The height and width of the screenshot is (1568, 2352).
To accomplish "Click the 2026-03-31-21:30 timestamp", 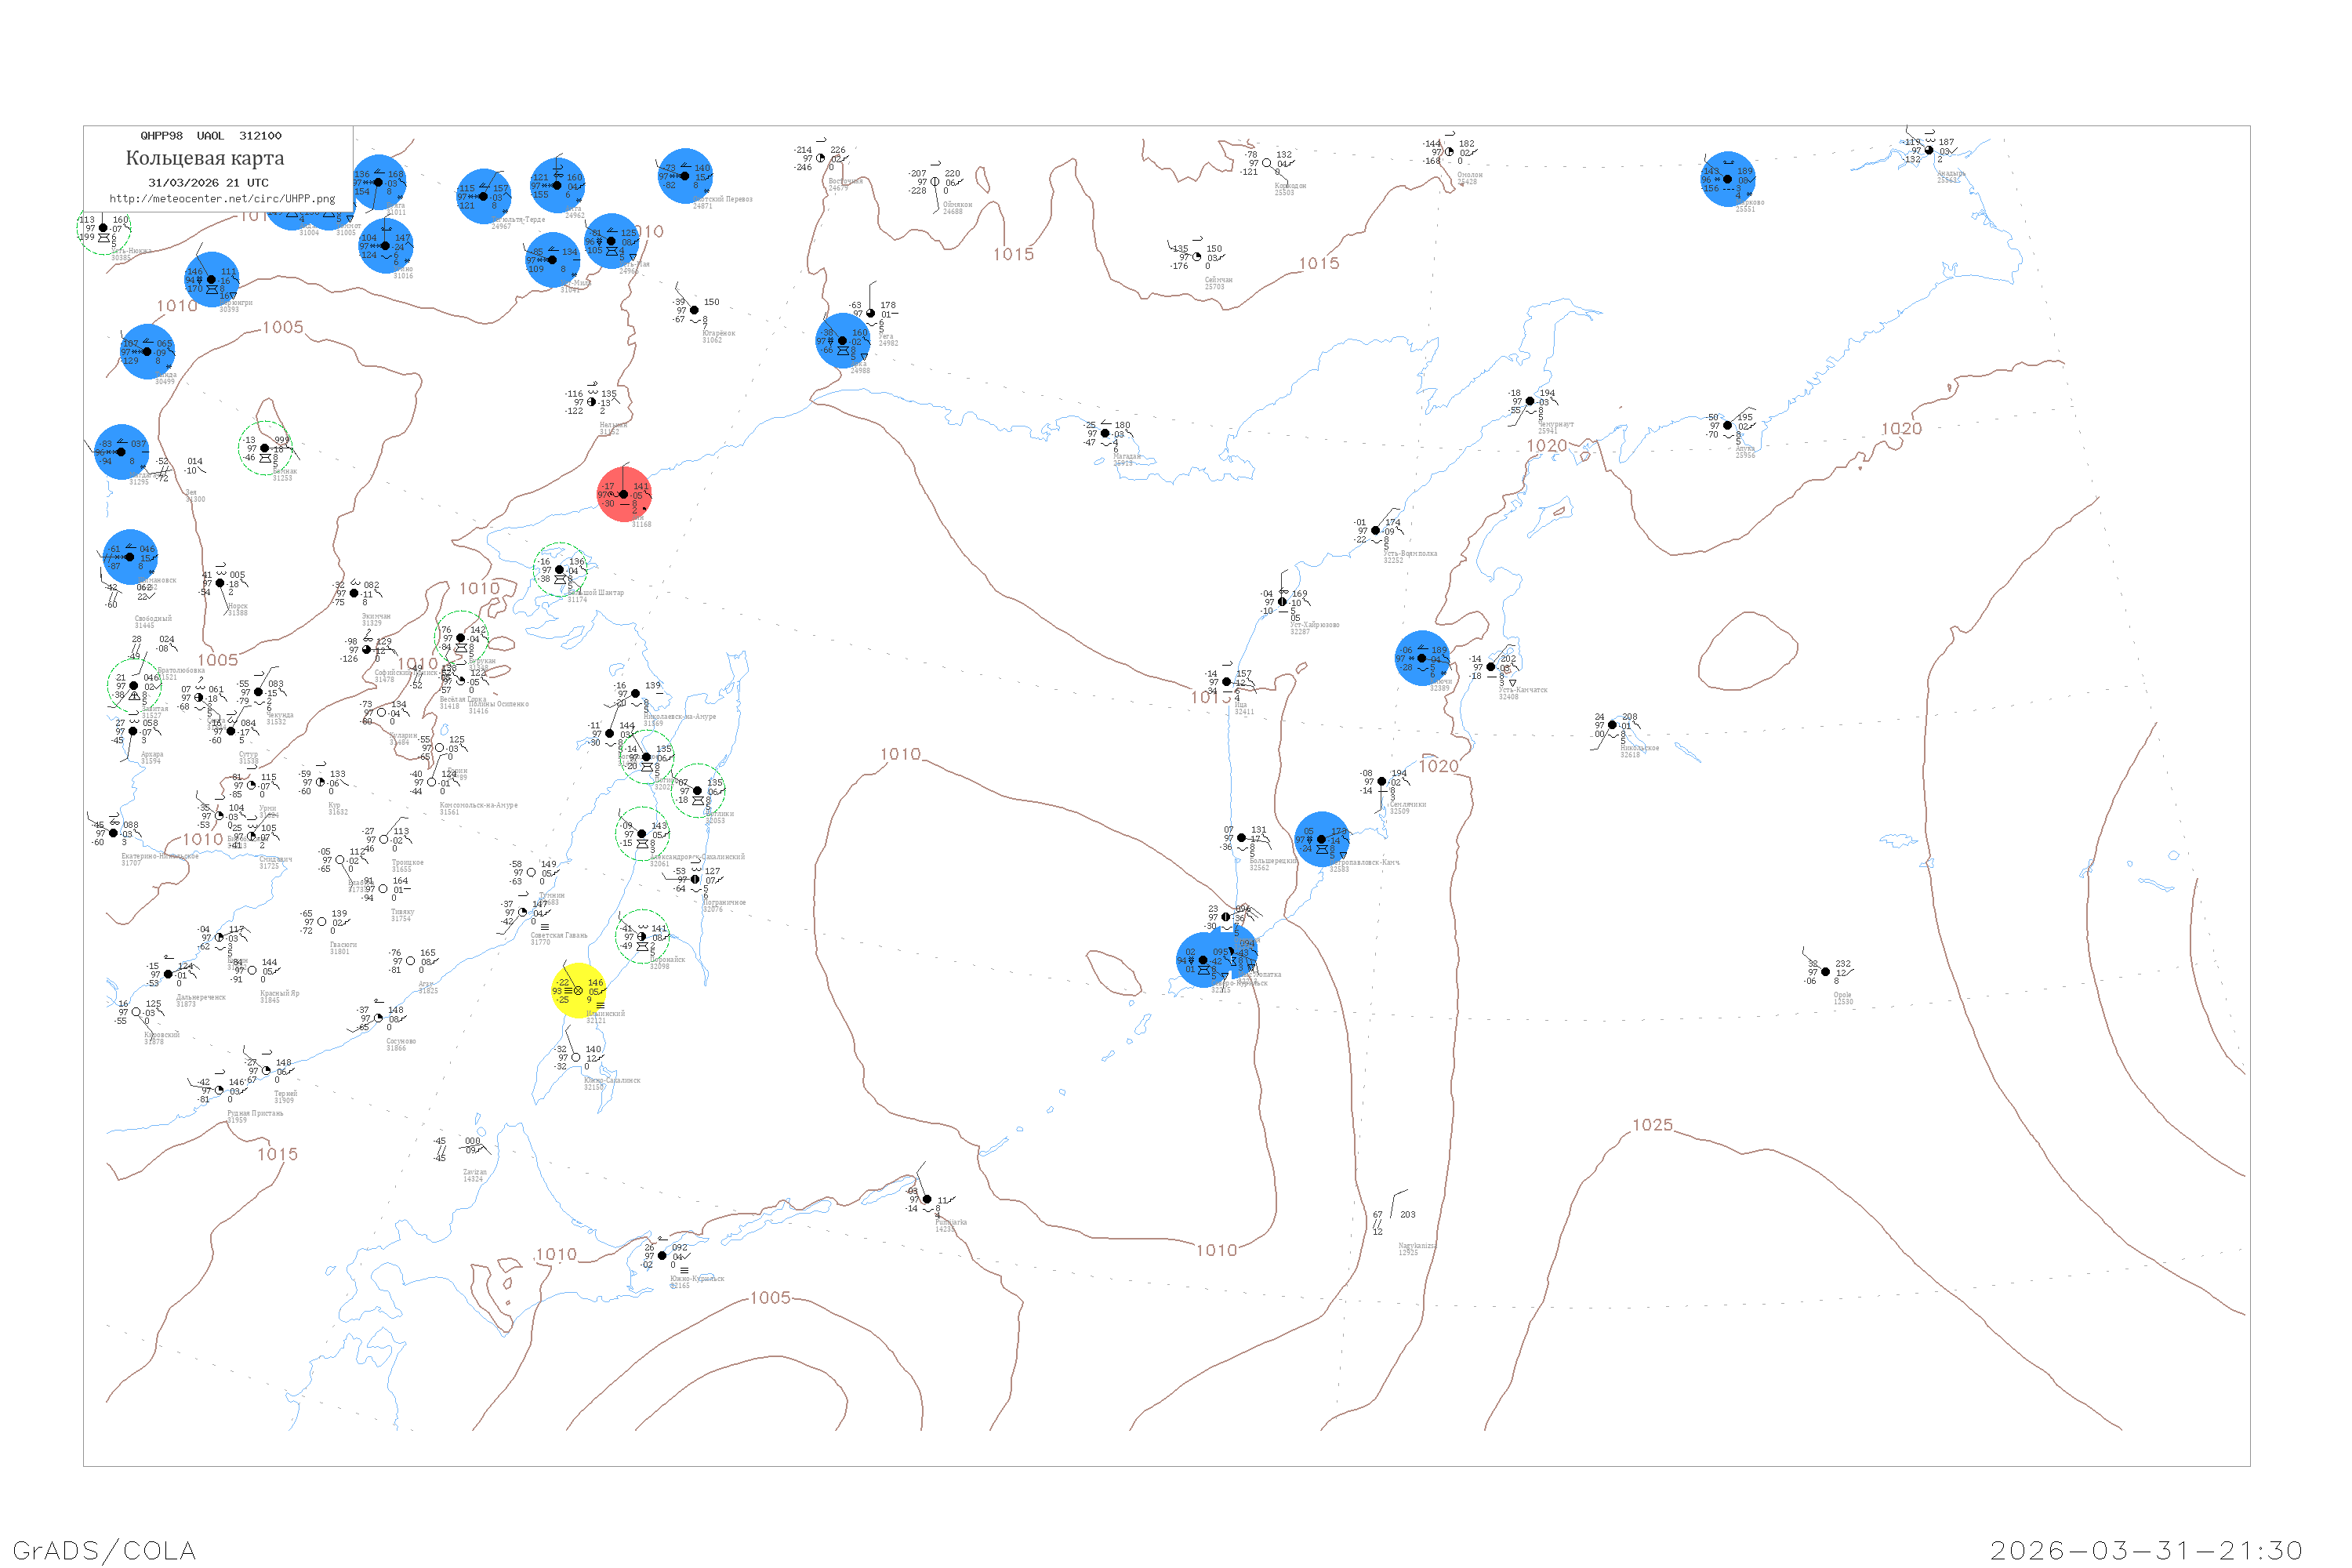I will (x=2146, y=1550).
